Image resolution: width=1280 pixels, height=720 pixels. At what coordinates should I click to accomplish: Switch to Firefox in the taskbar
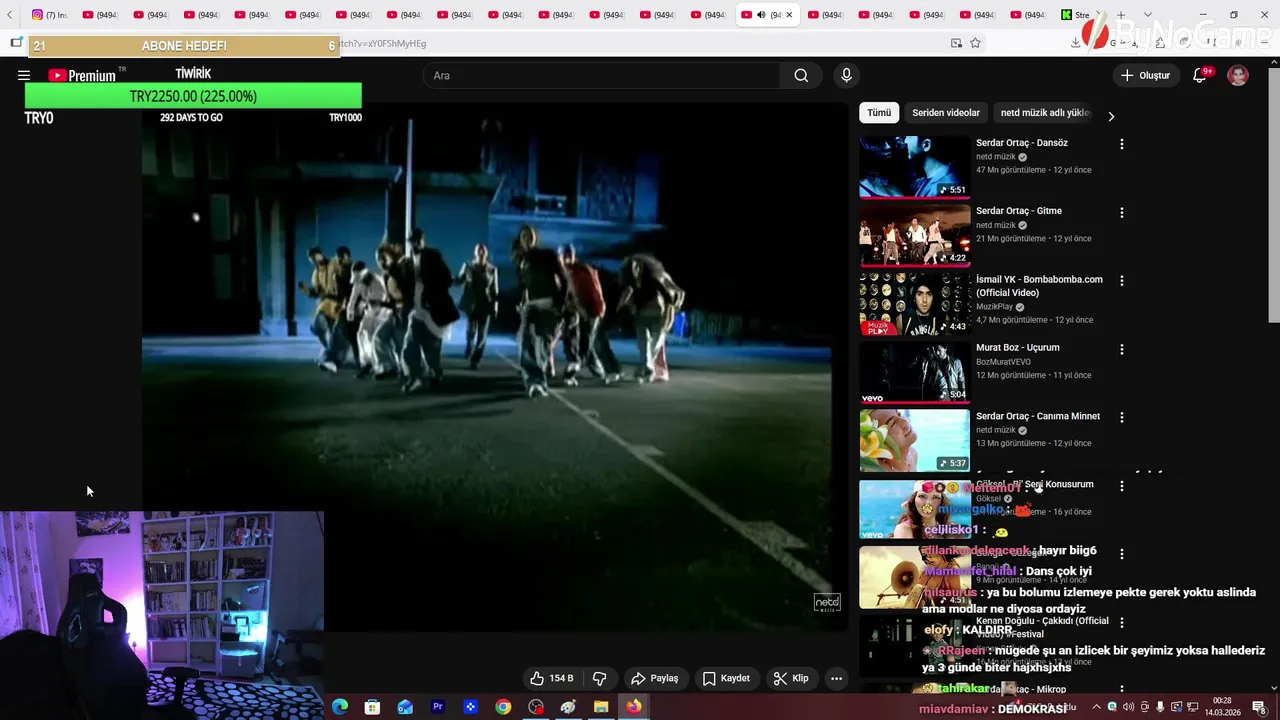(634, 707)
